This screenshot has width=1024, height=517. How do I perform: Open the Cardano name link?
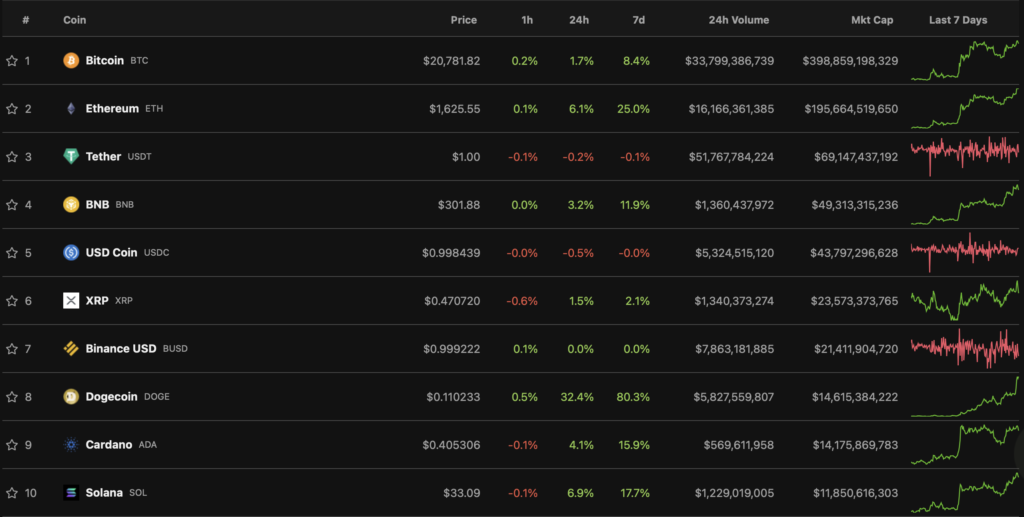click(x=108, y=445)
